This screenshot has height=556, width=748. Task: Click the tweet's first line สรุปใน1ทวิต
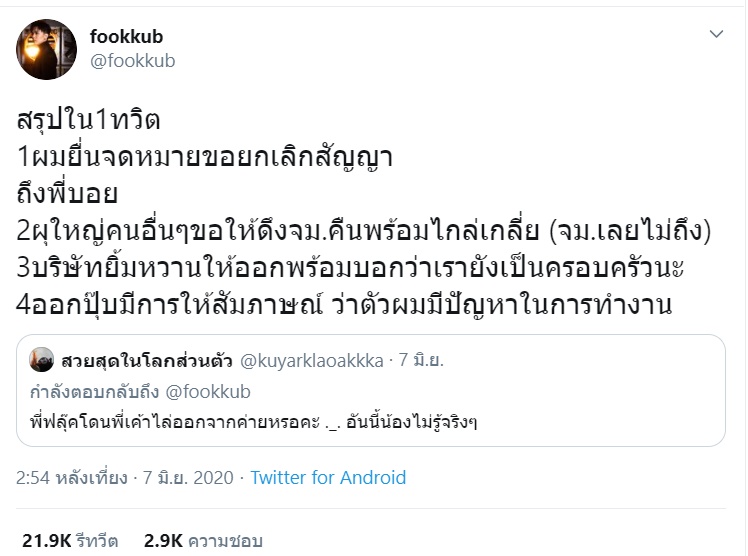point(89,120)
